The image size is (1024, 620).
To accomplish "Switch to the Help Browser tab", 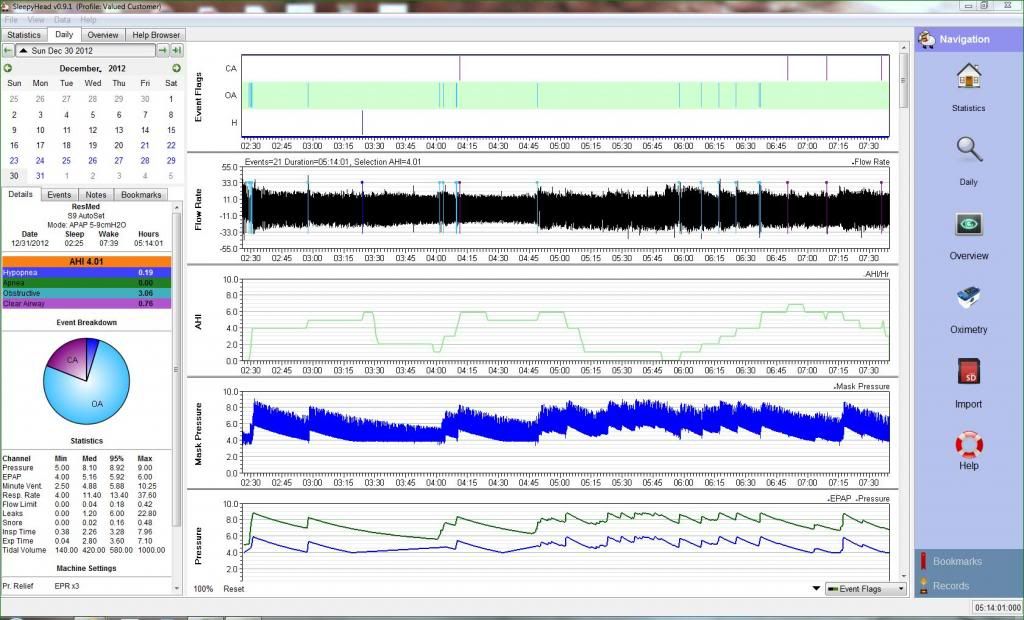I will pos(156,35).
